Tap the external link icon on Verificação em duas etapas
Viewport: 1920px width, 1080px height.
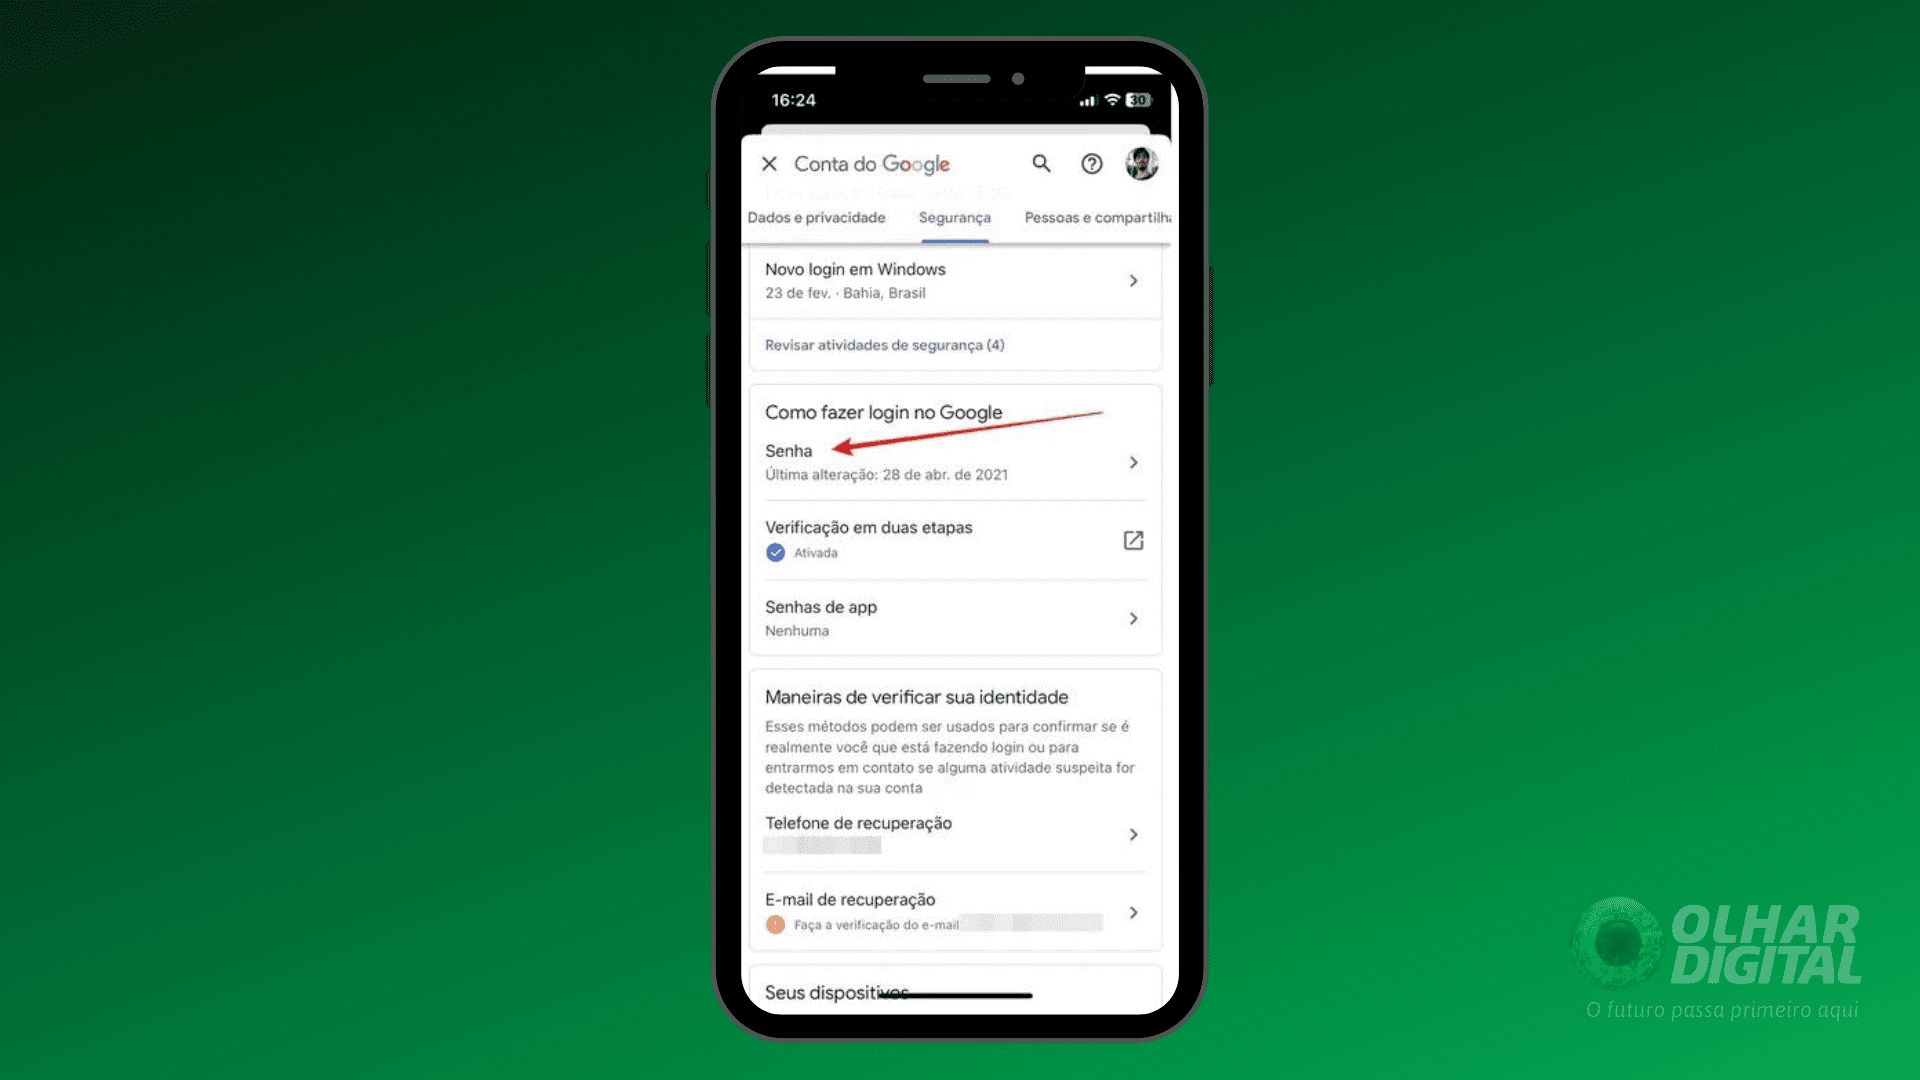click(x=1131, y=539)
